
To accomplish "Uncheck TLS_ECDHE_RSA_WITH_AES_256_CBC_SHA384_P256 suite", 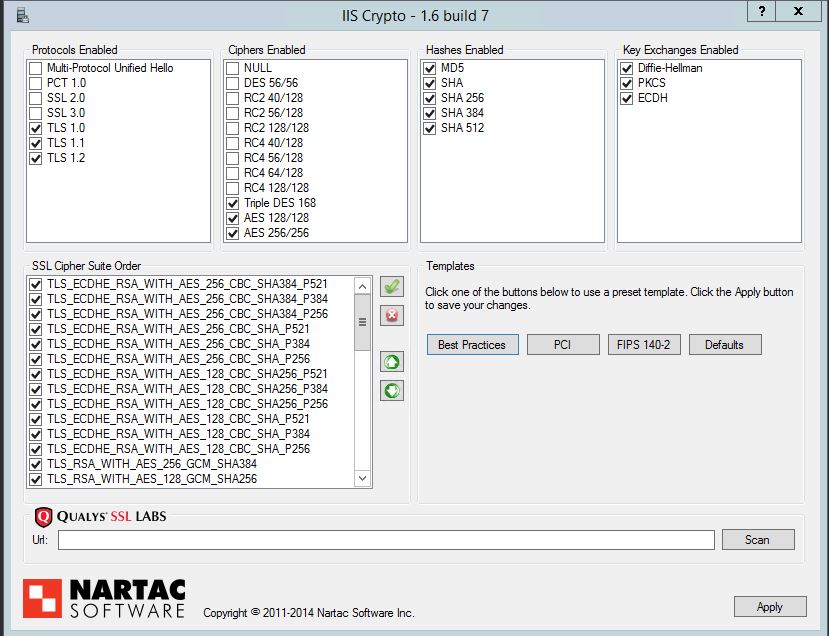I will click(x=35, y=314).
